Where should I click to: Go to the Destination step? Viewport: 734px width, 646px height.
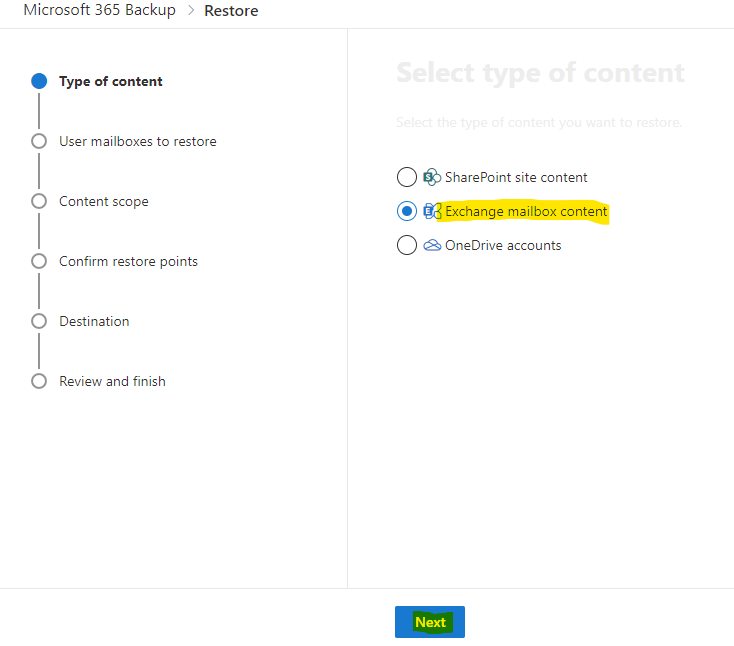point(94,321)
